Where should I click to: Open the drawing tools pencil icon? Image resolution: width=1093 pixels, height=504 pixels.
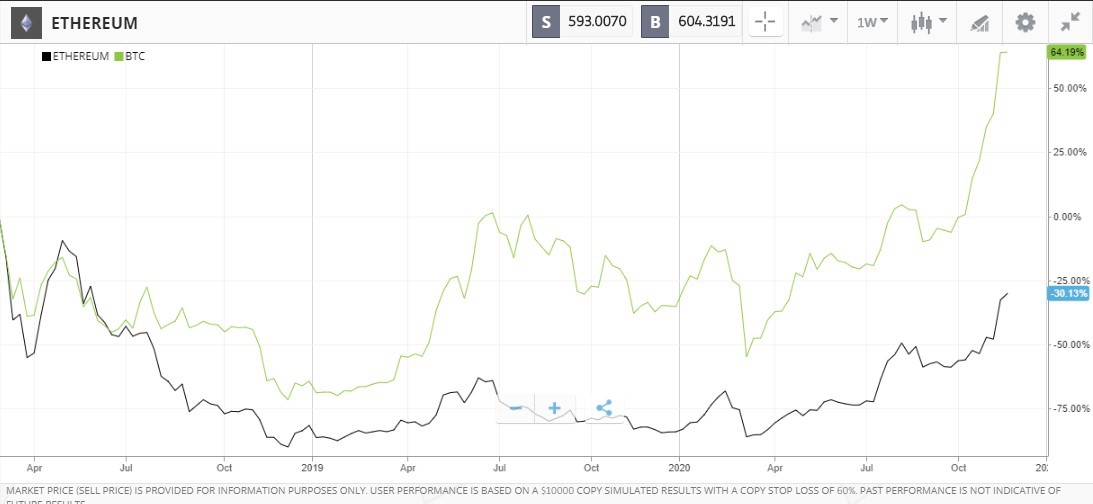coord(979,22)
